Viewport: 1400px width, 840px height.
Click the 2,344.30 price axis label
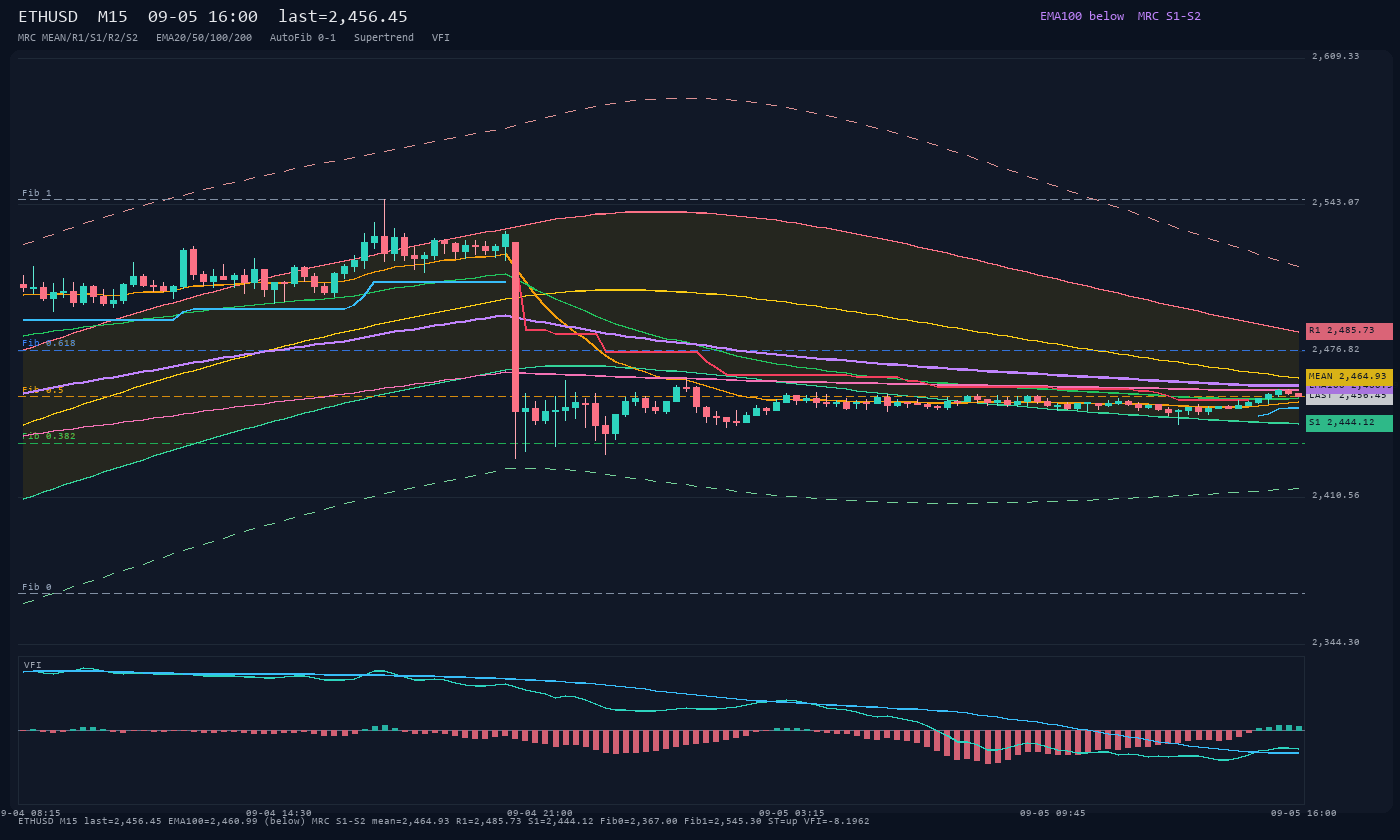1336,642
